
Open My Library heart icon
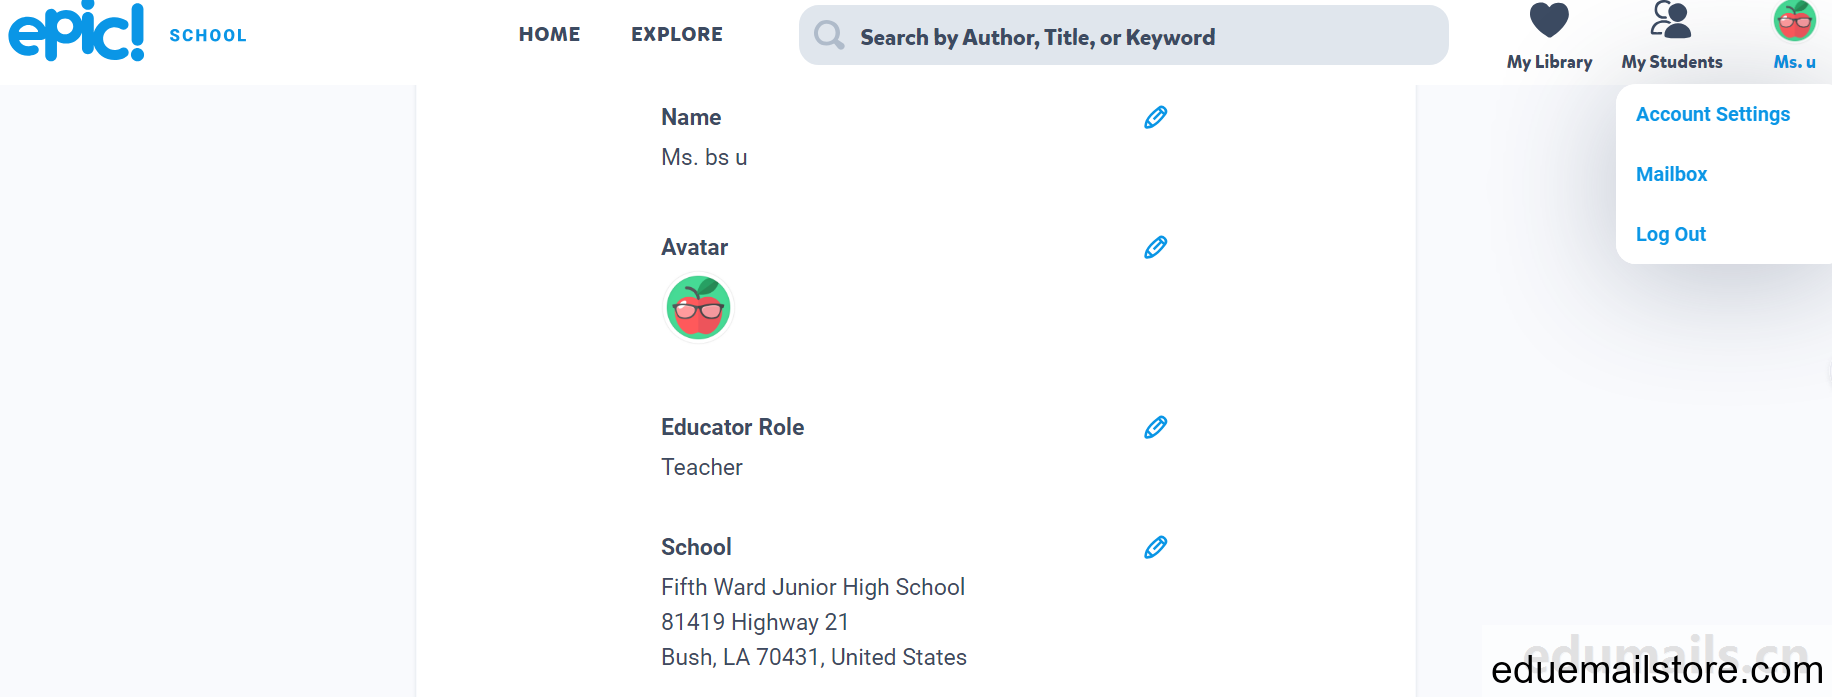[1549, 21]
